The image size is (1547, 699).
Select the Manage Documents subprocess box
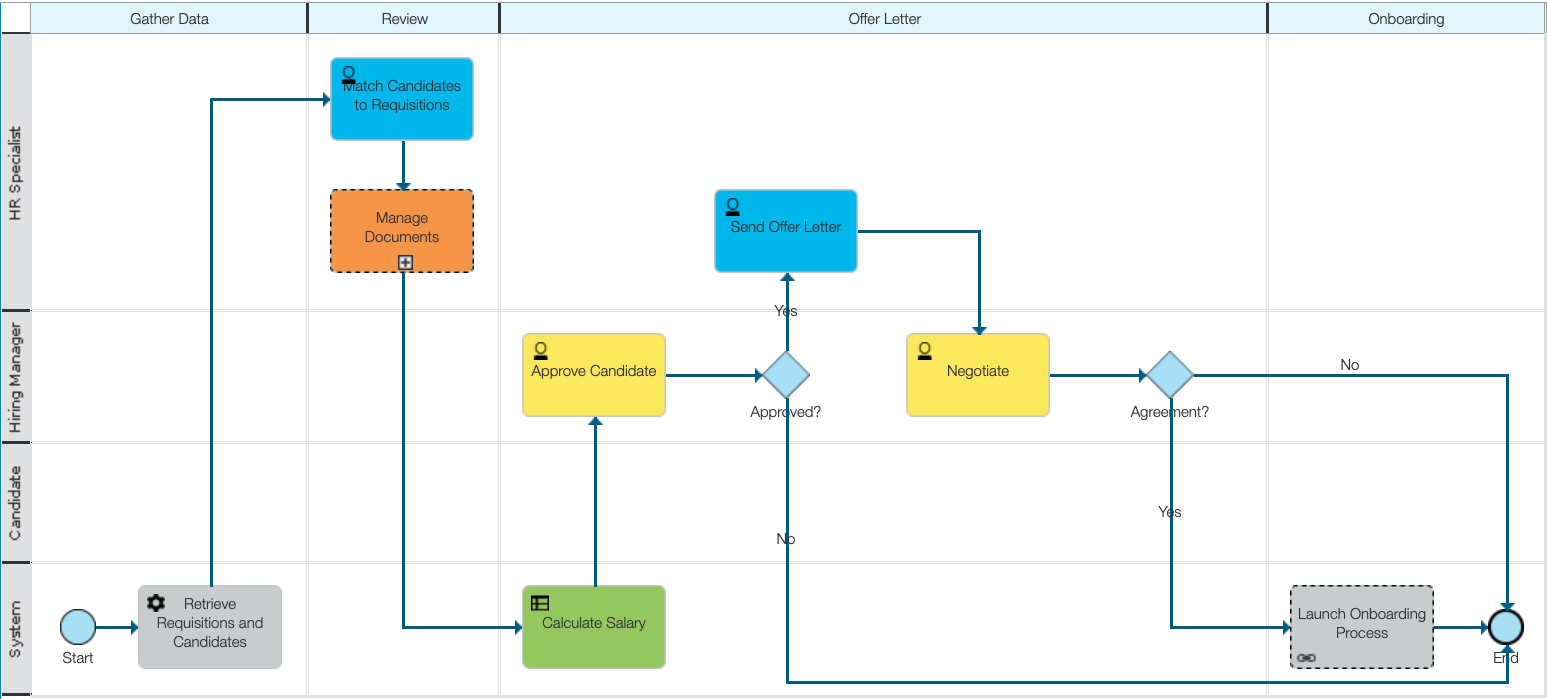click(x=402, y=231)
